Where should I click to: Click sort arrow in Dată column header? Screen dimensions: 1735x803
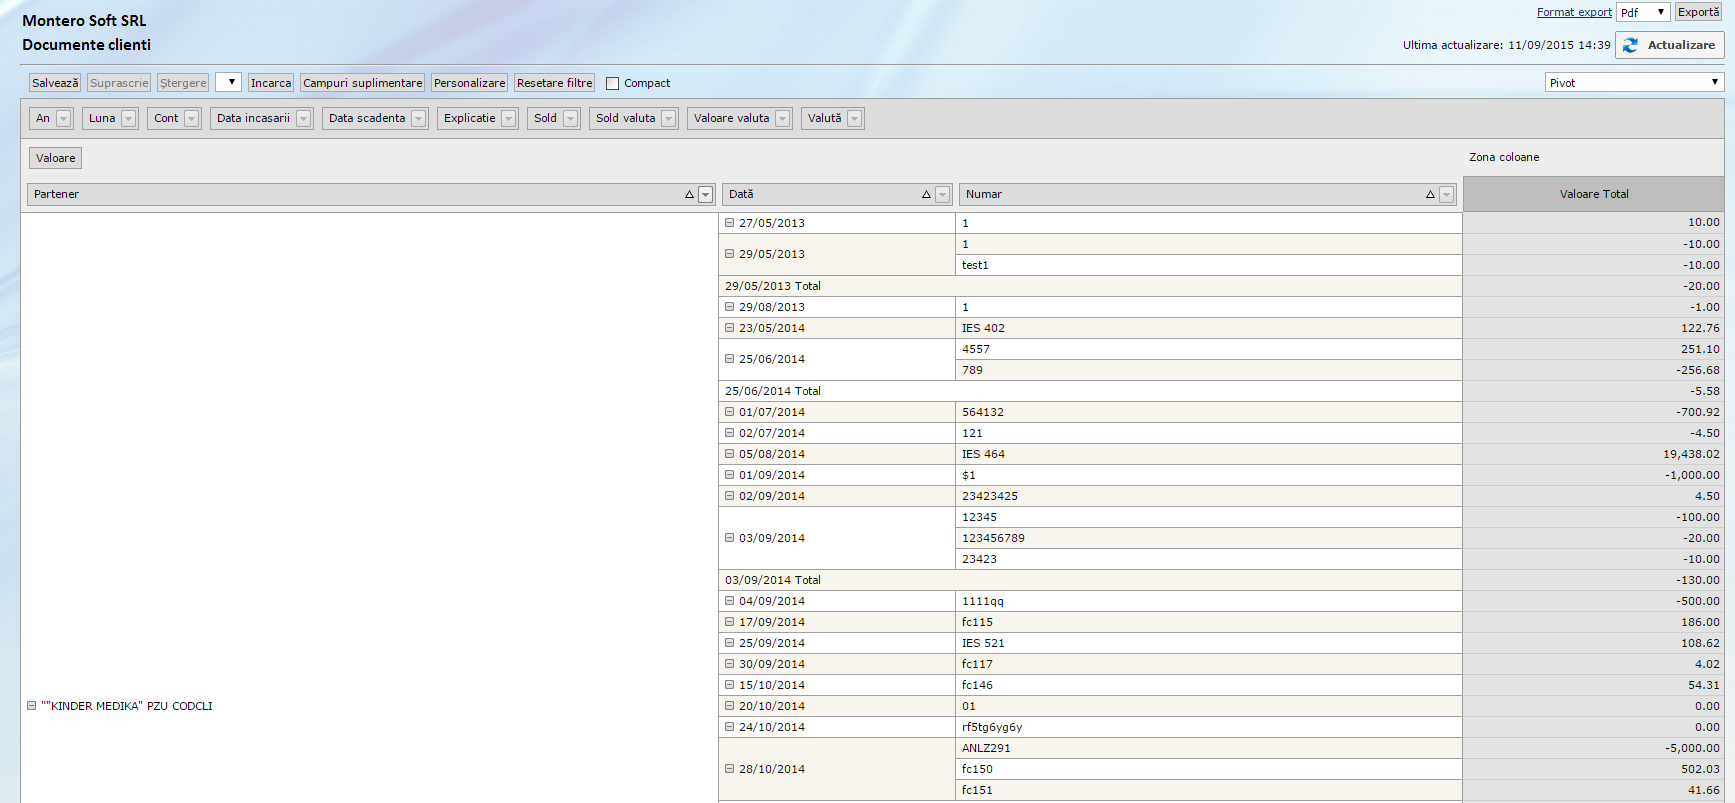click(926, 195)
